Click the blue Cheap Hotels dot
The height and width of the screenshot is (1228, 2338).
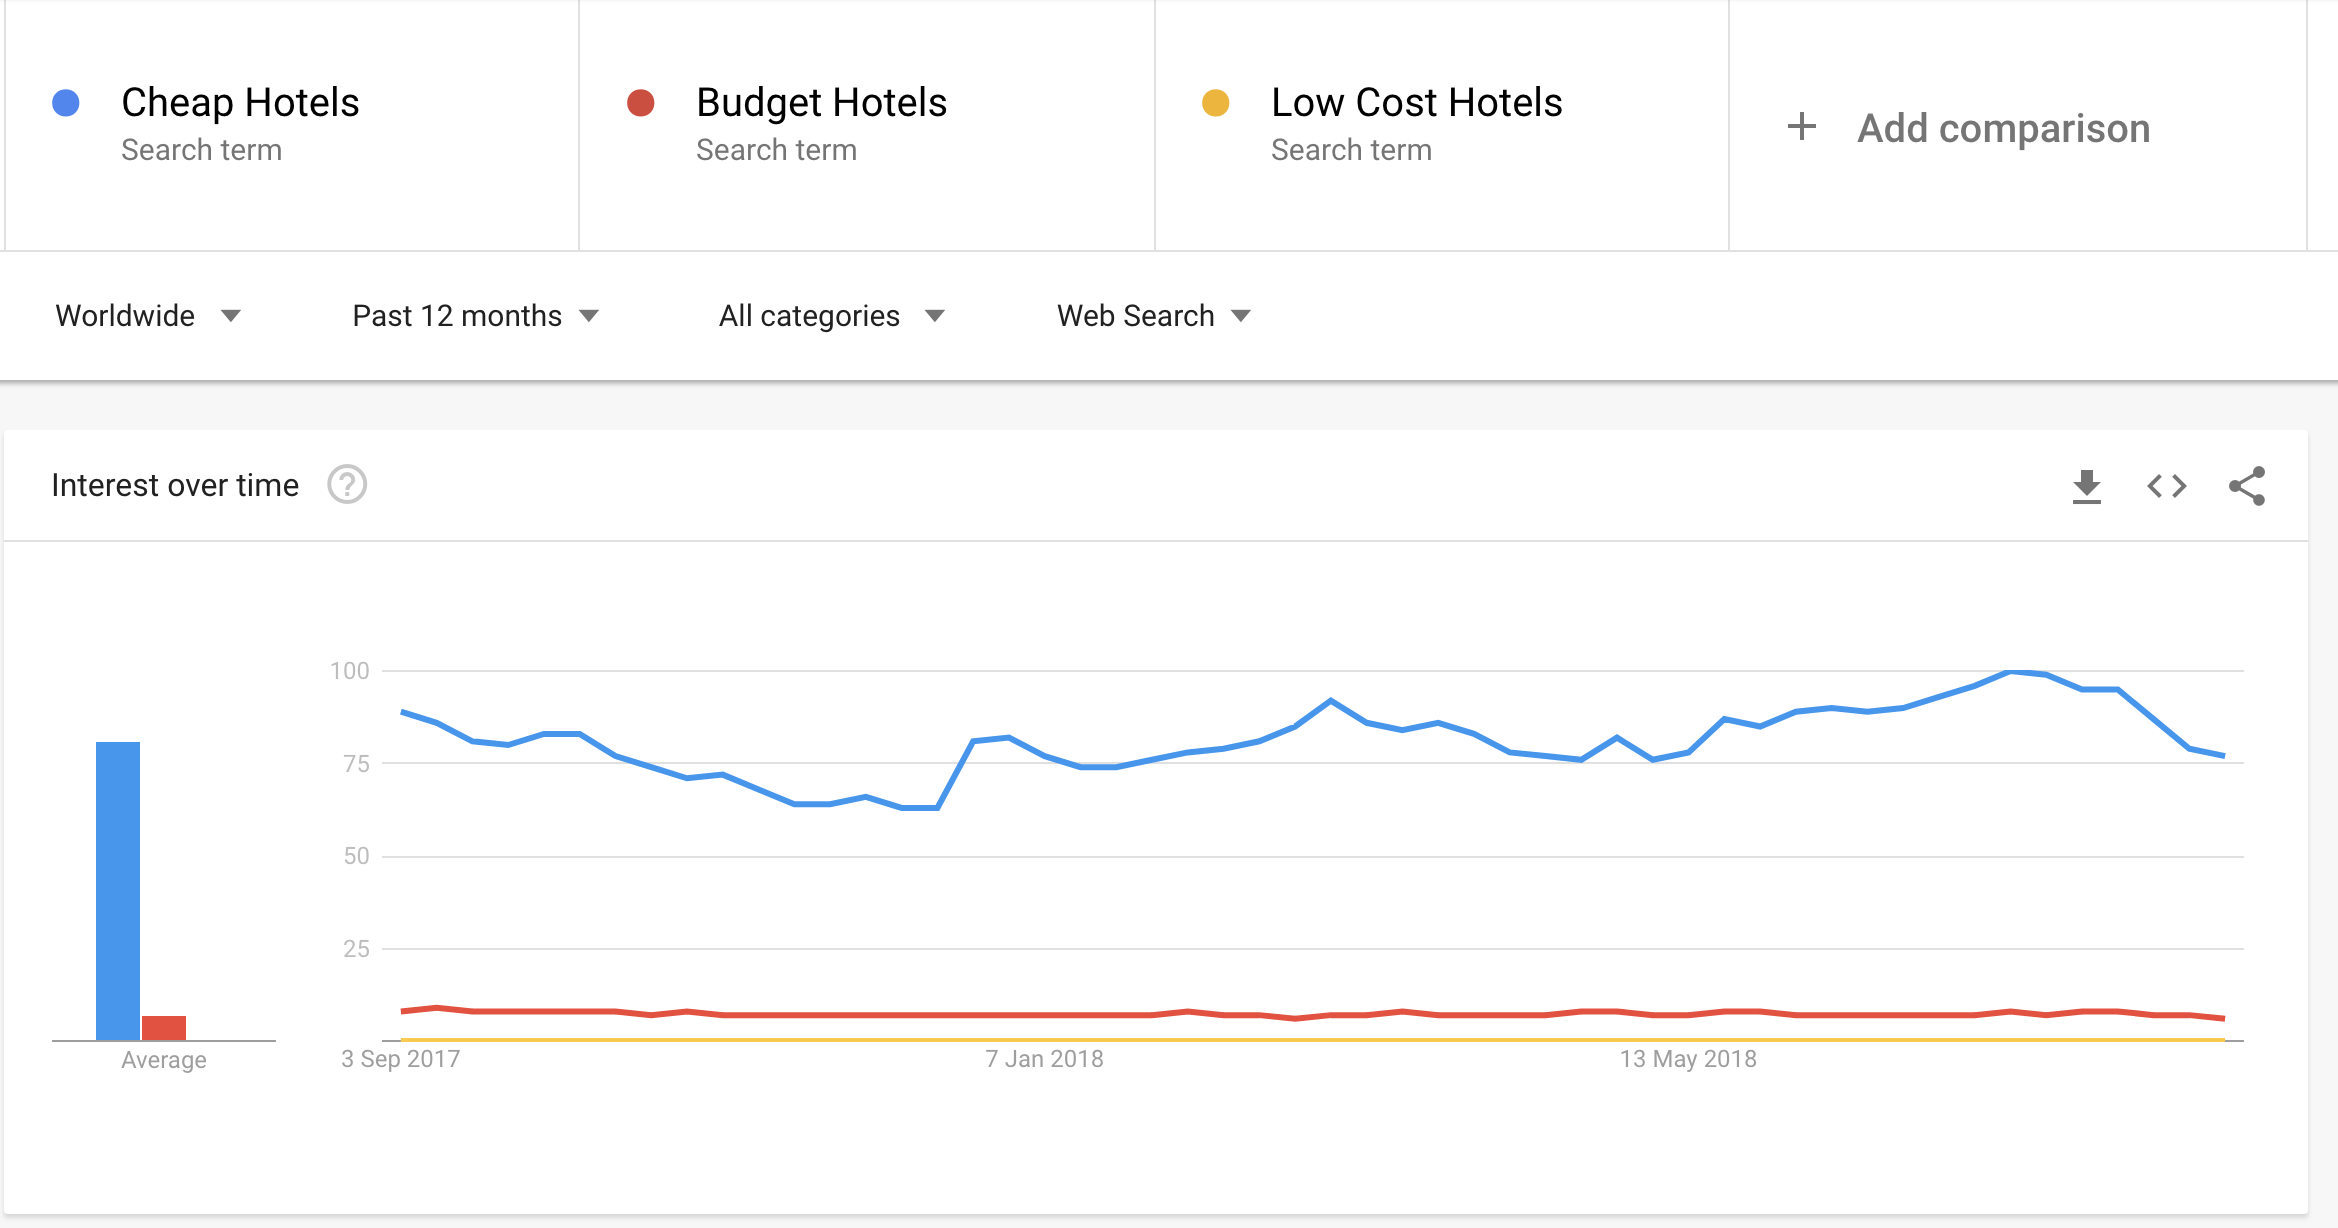coord(66,103)
